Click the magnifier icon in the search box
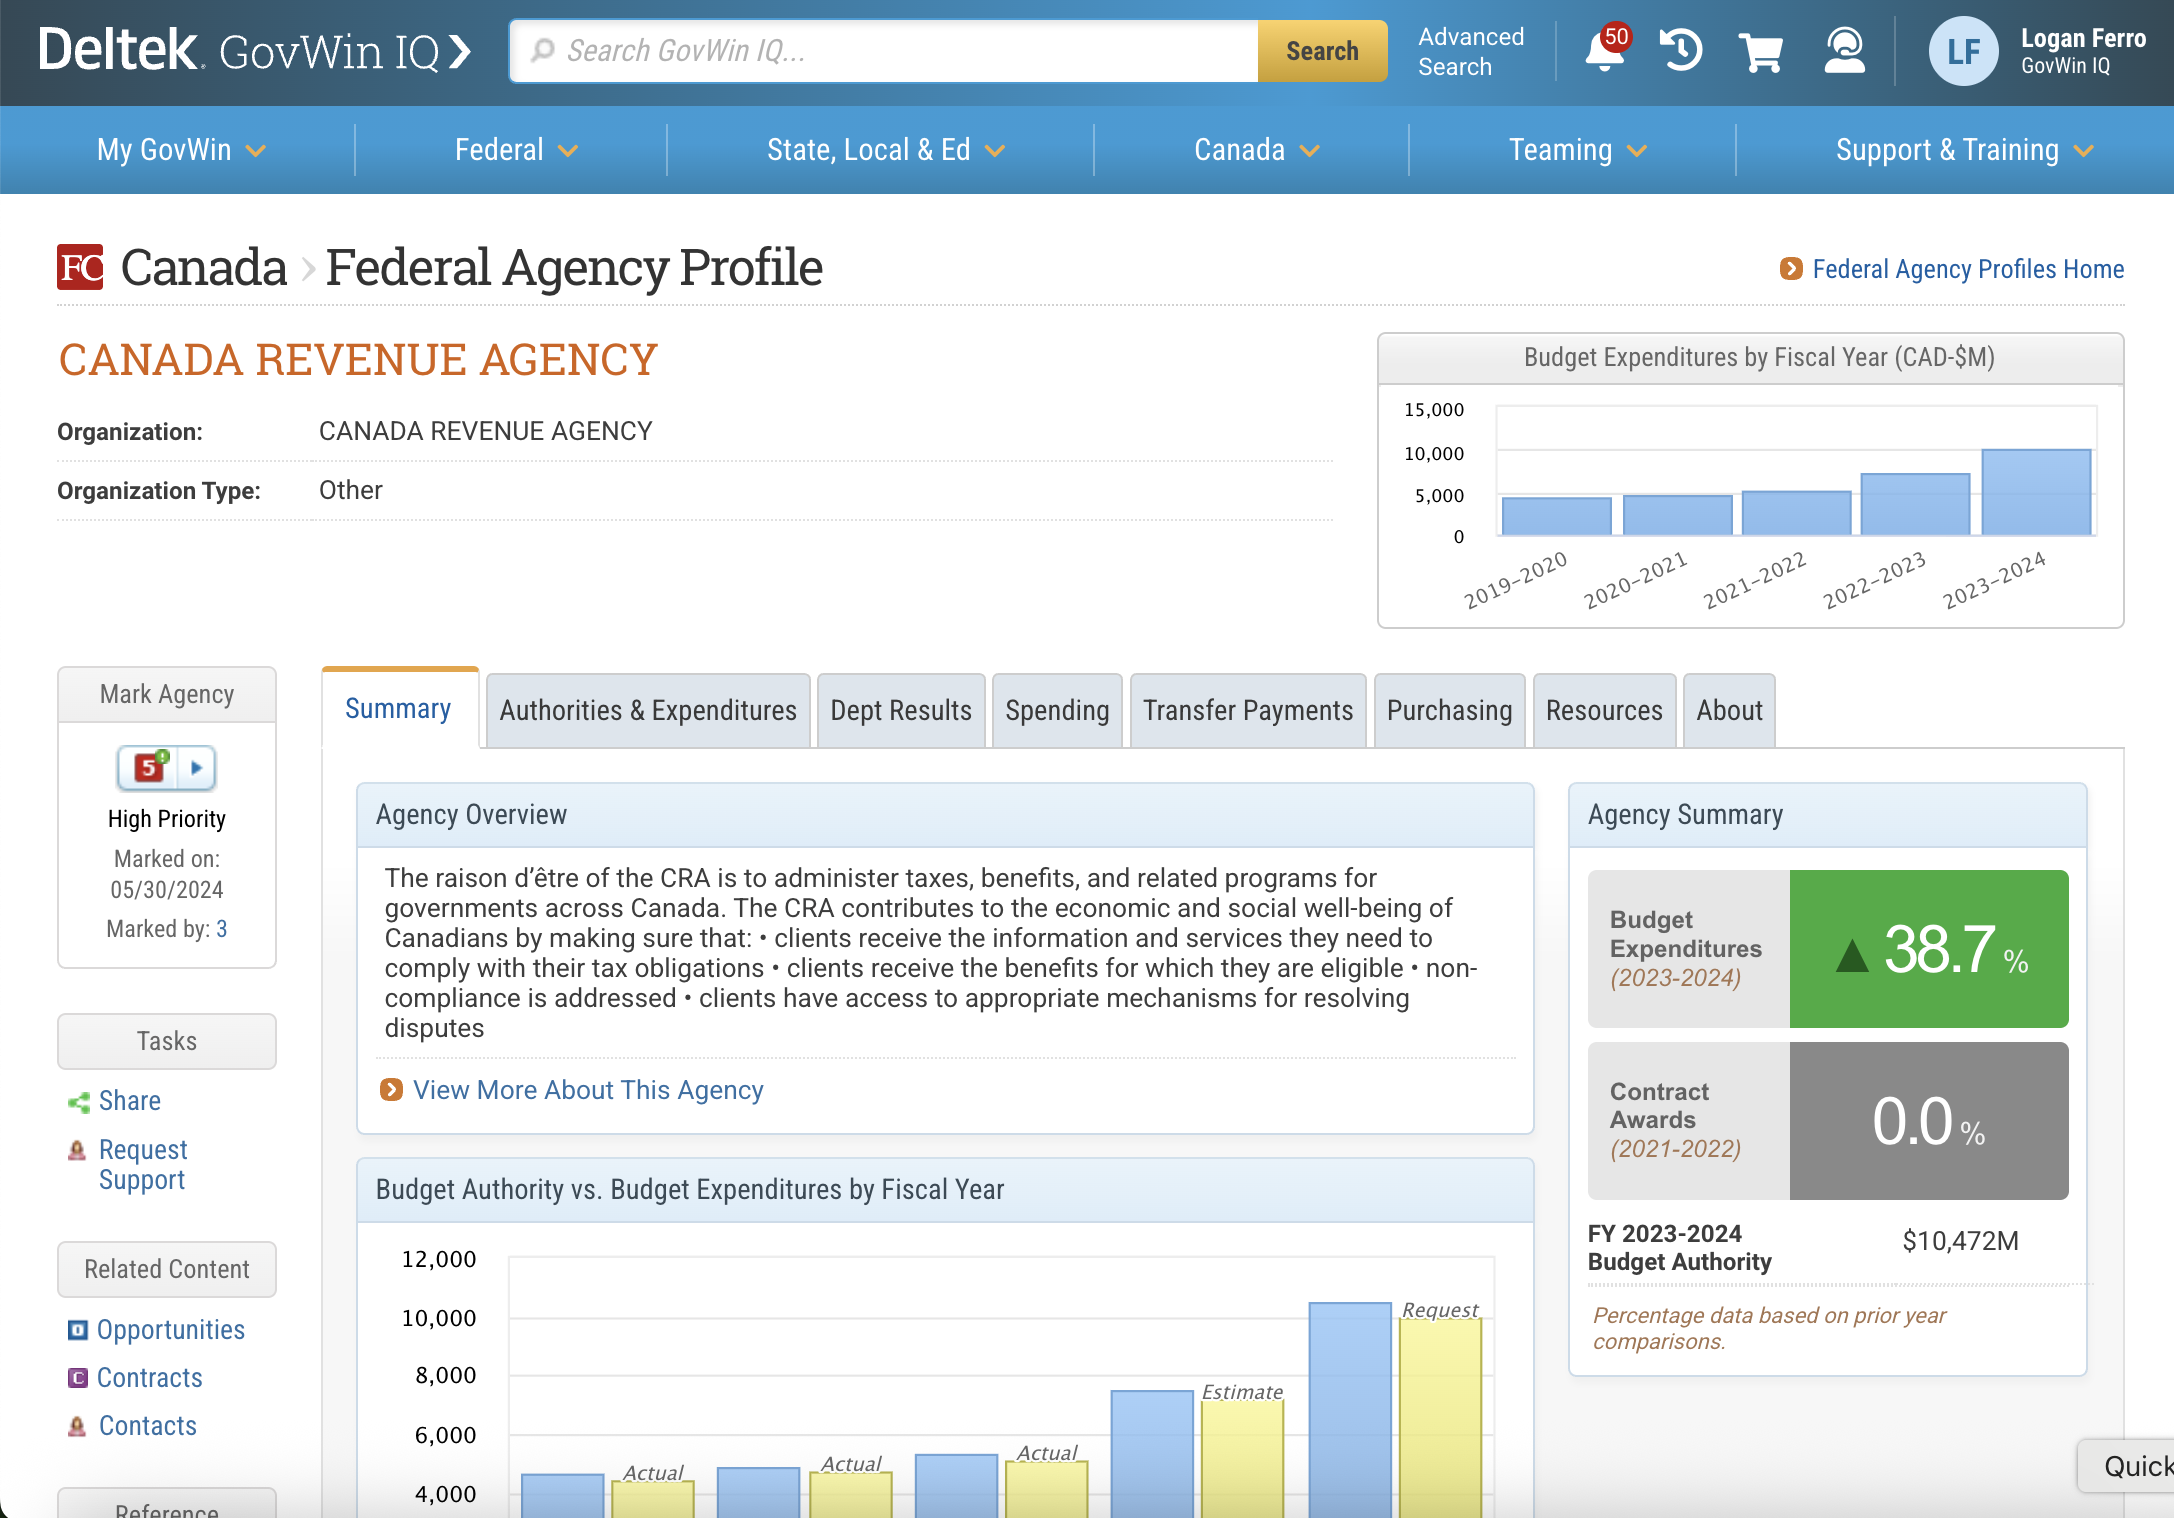2174x1518 pixels. [x=542, y=50]
